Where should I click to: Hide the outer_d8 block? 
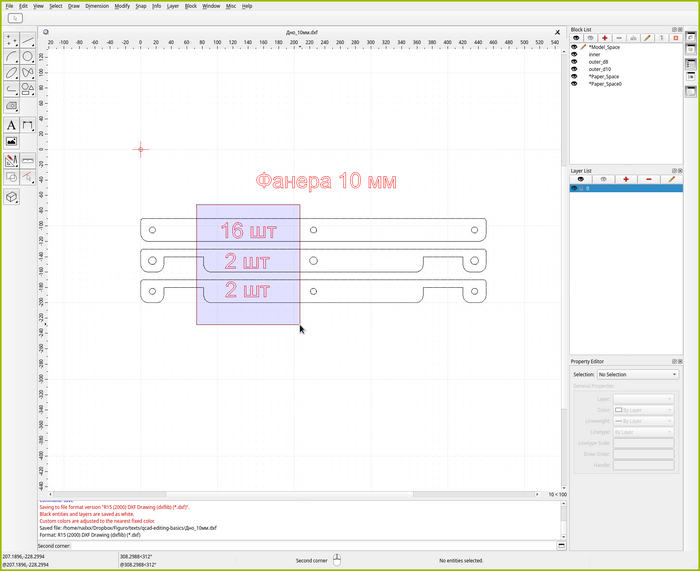point(575,61)
